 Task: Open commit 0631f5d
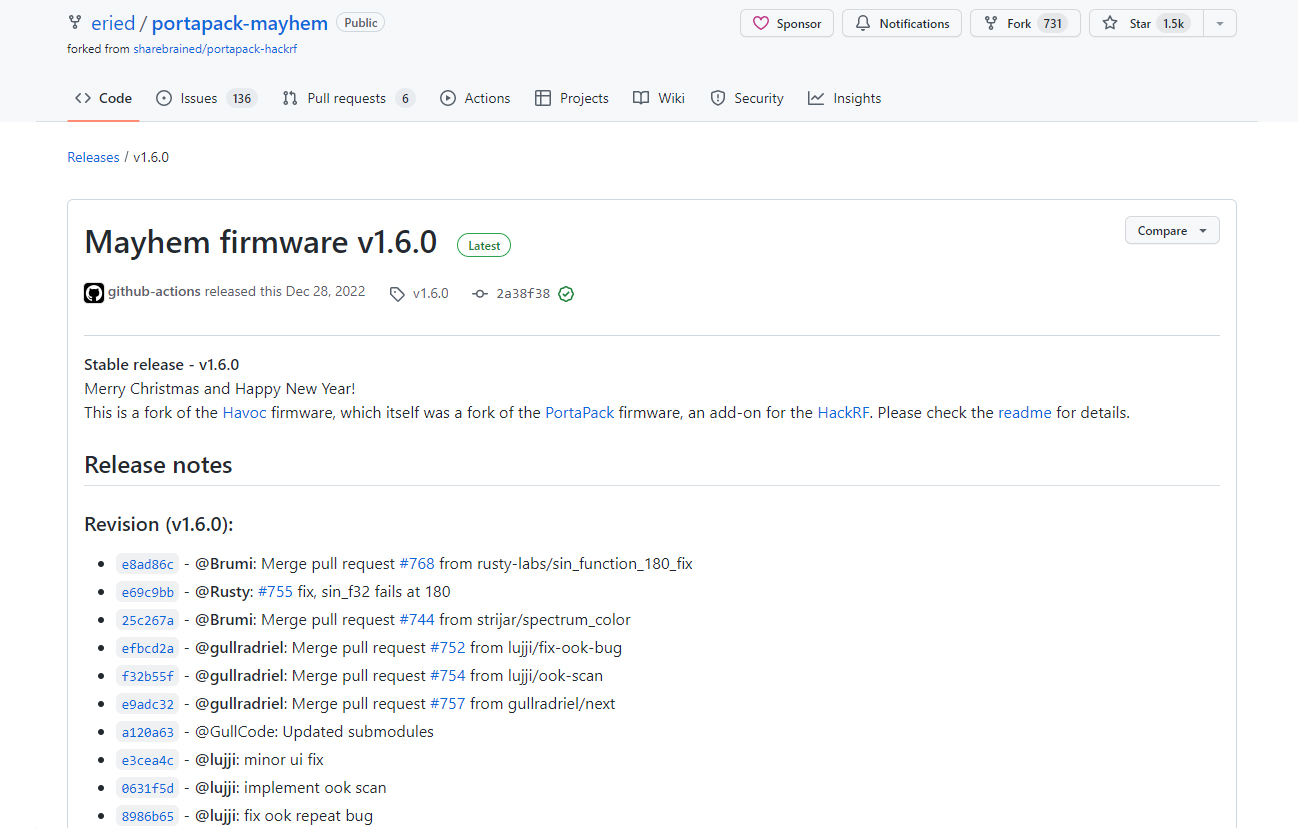tap(147, 788)
